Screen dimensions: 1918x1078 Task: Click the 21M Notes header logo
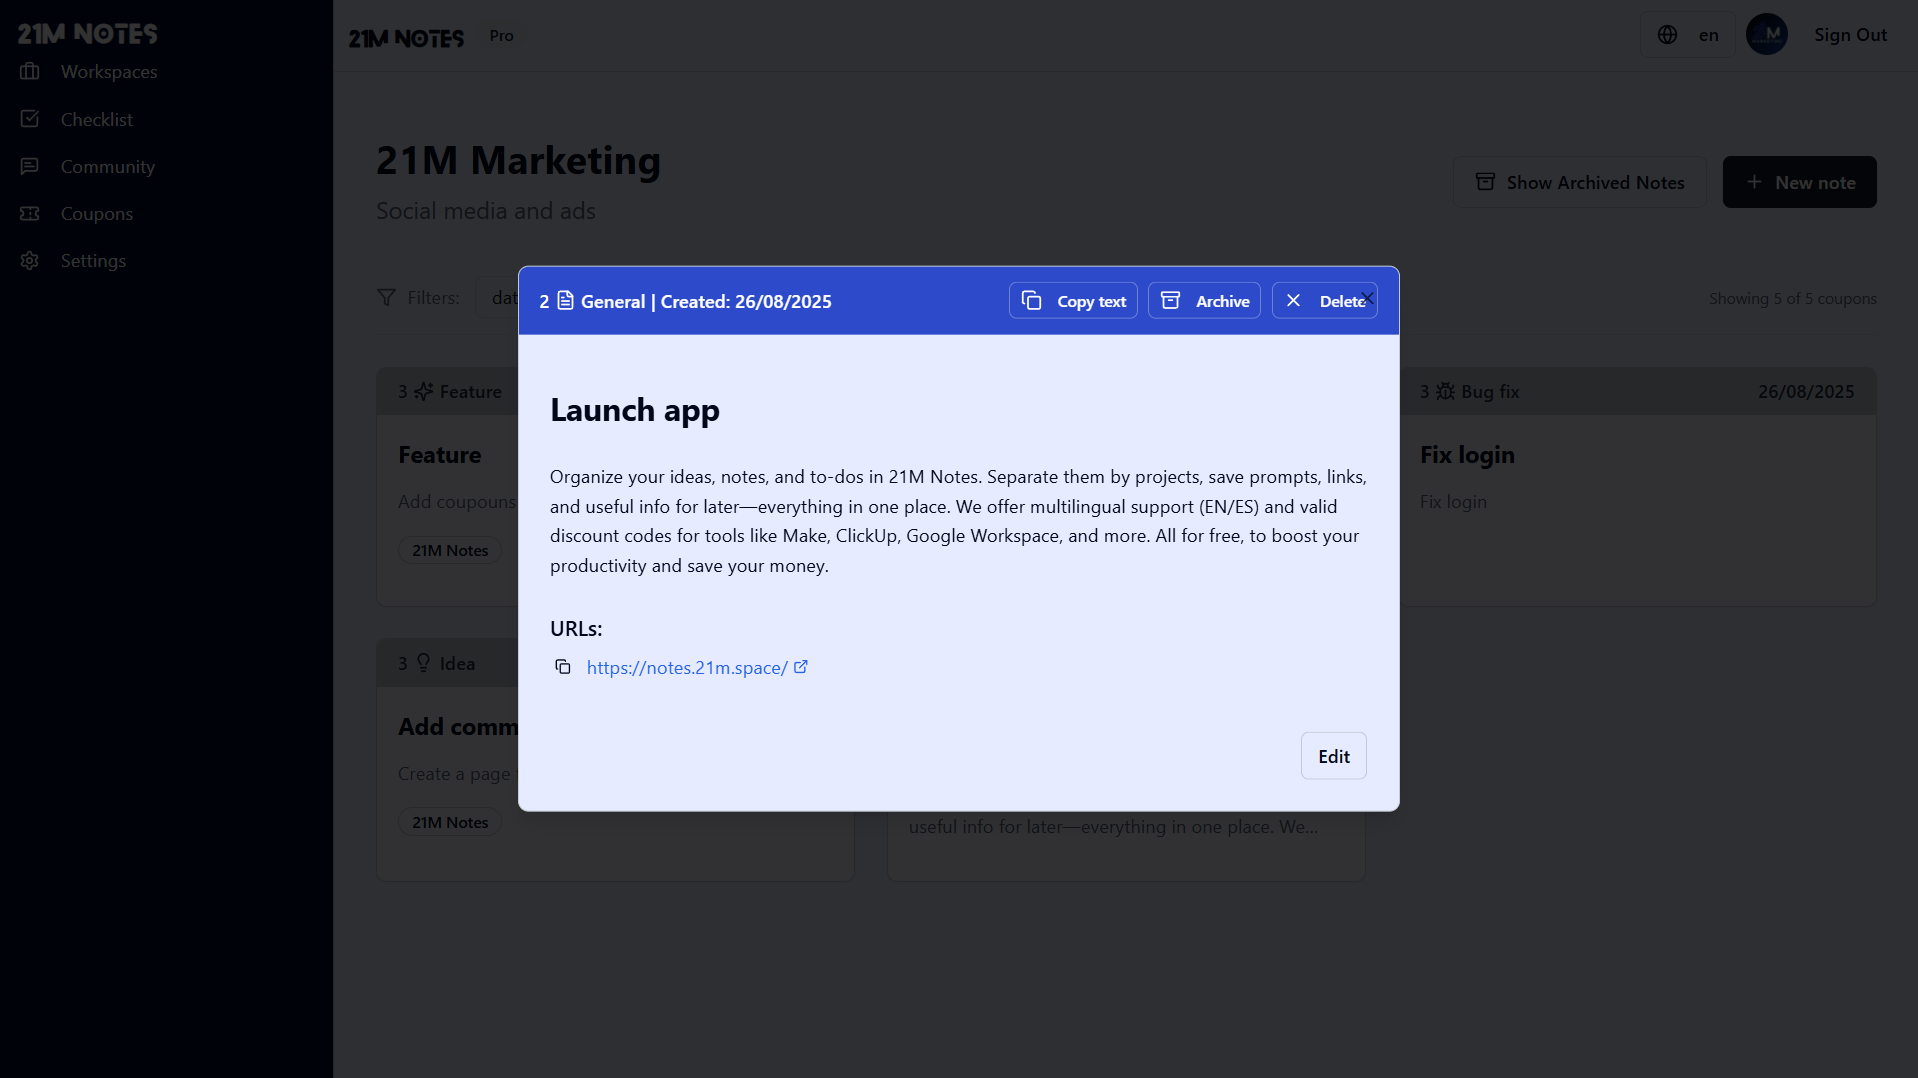[x=406, y=38]
